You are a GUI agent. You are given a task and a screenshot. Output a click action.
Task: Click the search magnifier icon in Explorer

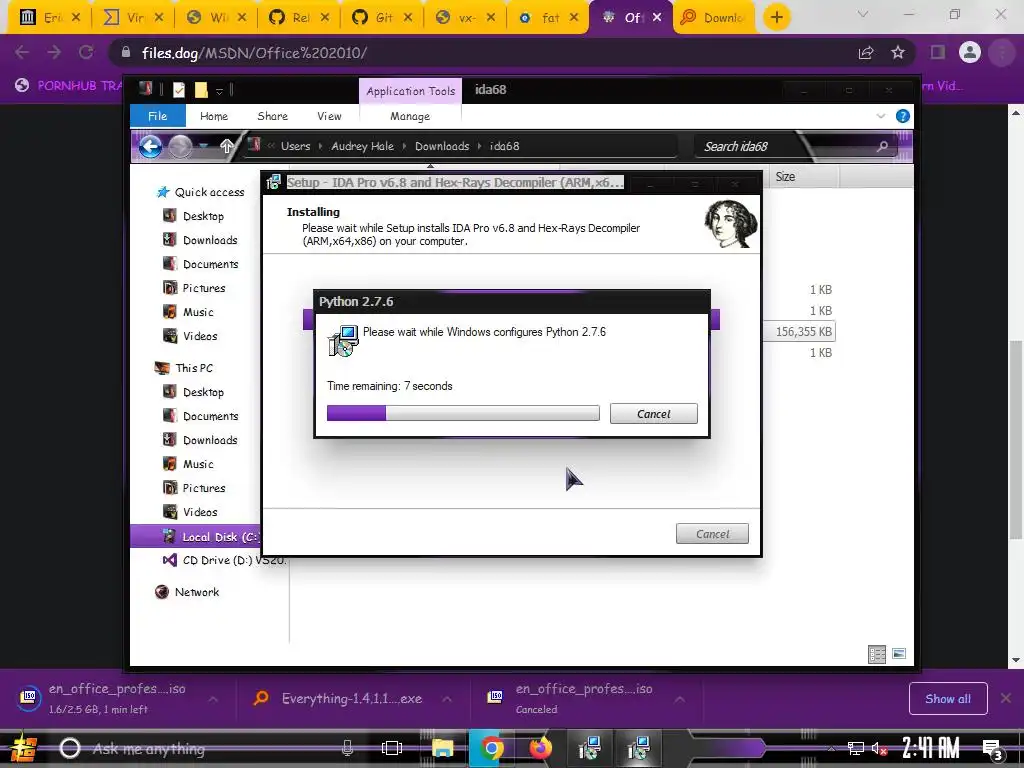tap(882, 146)
